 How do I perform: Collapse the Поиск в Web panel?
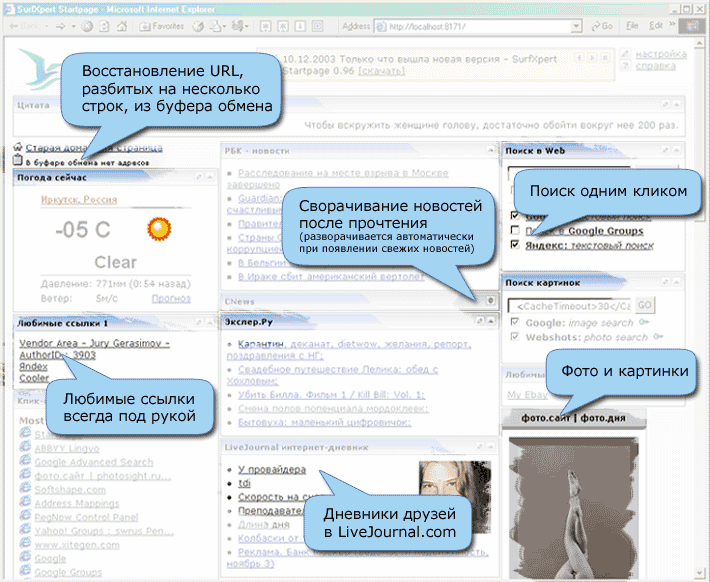tap(676, 150)
